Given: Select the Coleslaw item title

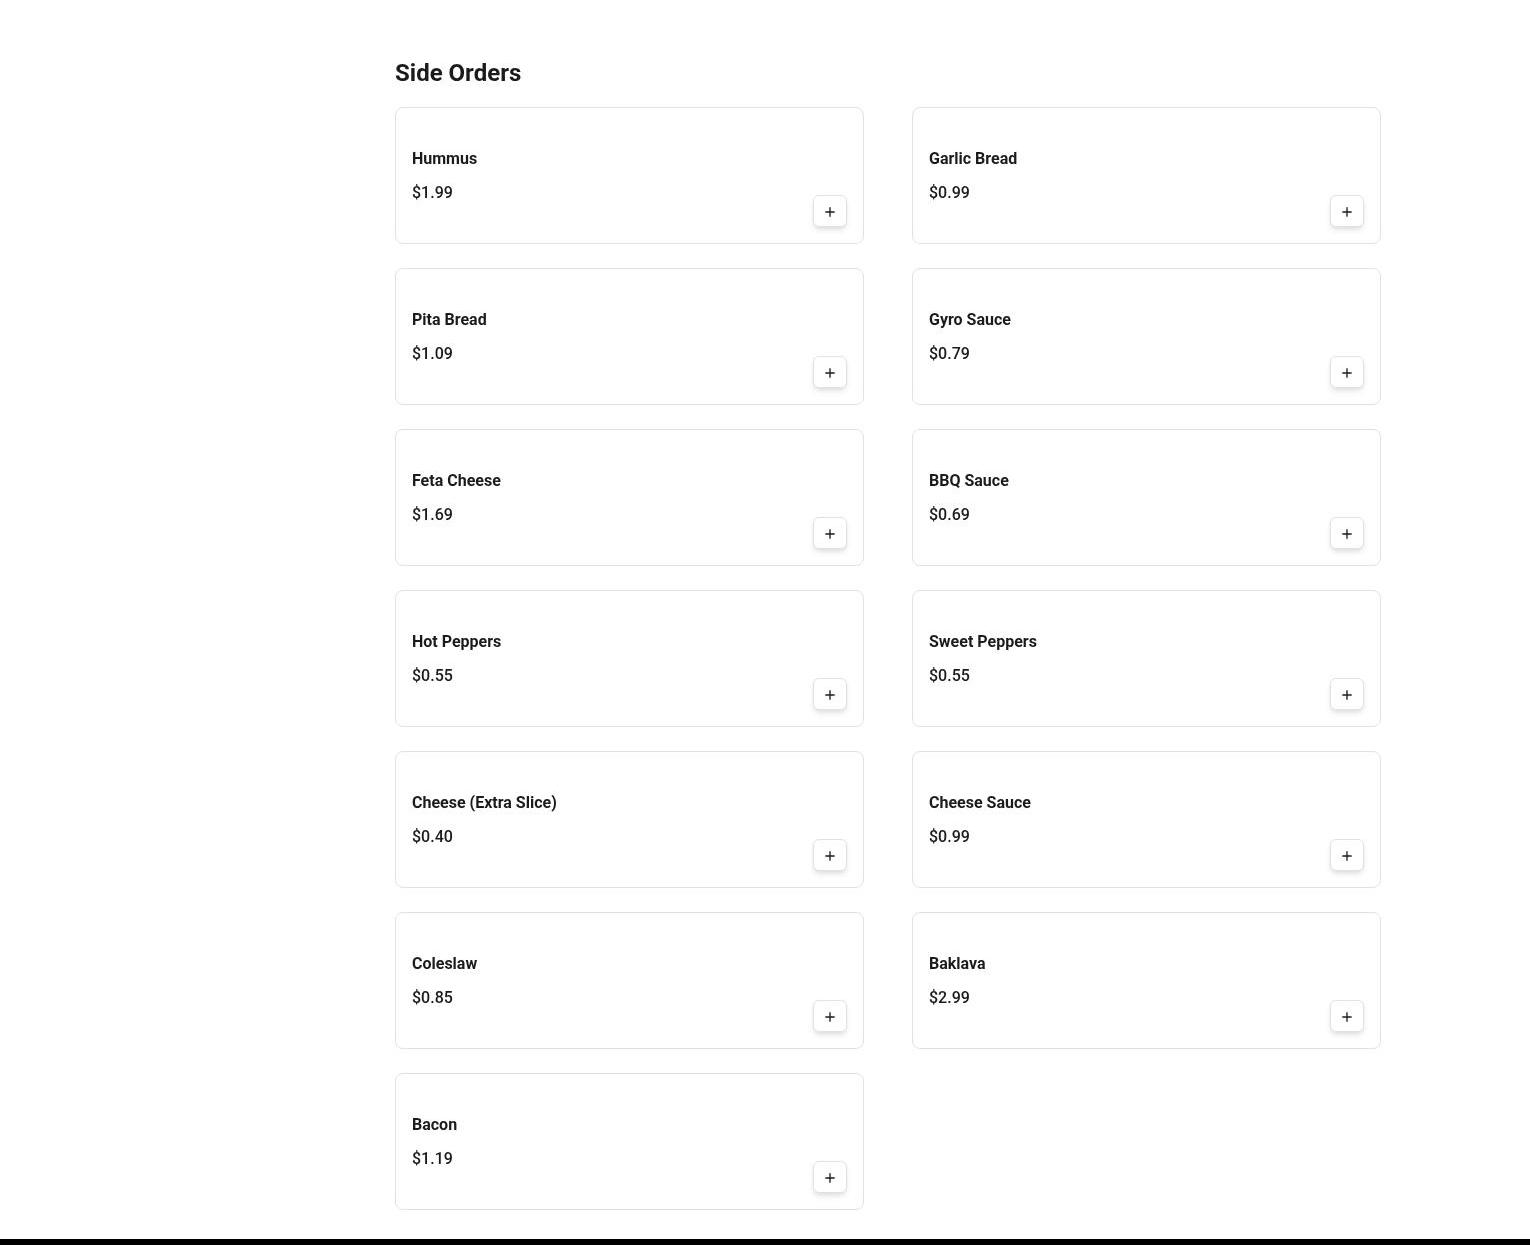Looking at the screenshot, I should [x=444, y=964].
